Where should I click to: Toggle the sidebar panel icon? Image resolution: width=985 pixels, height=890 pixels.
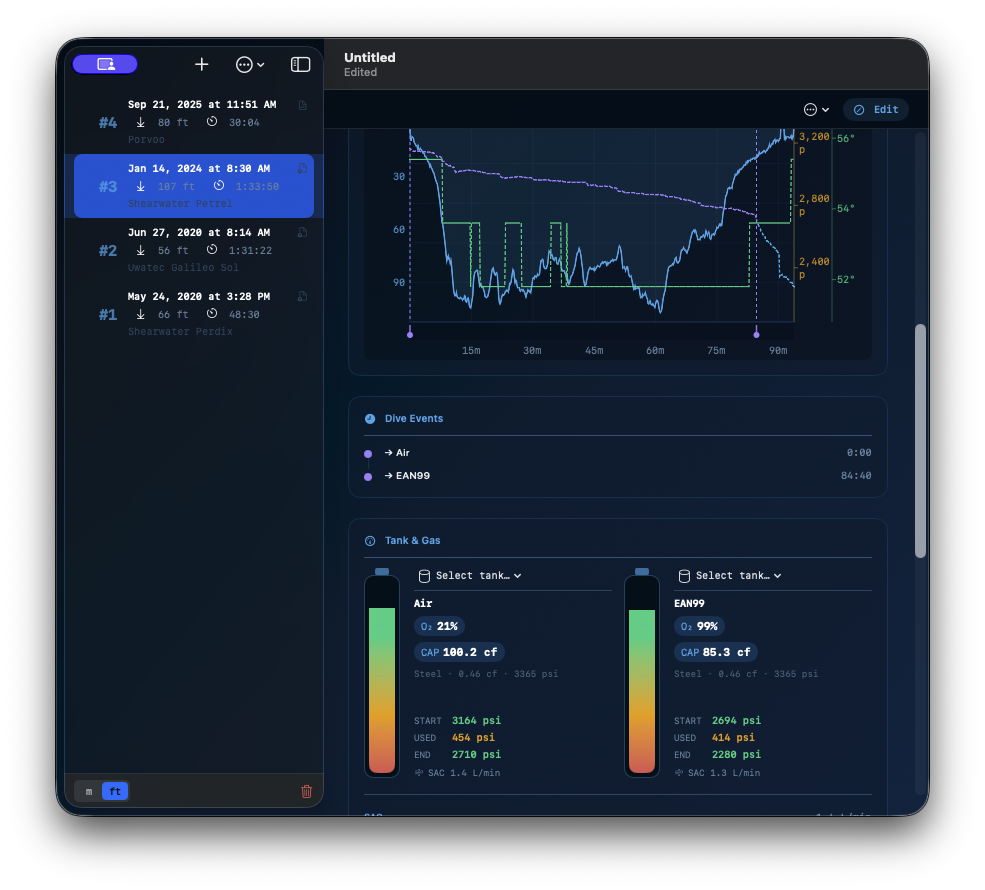click(x=300, y=64)
